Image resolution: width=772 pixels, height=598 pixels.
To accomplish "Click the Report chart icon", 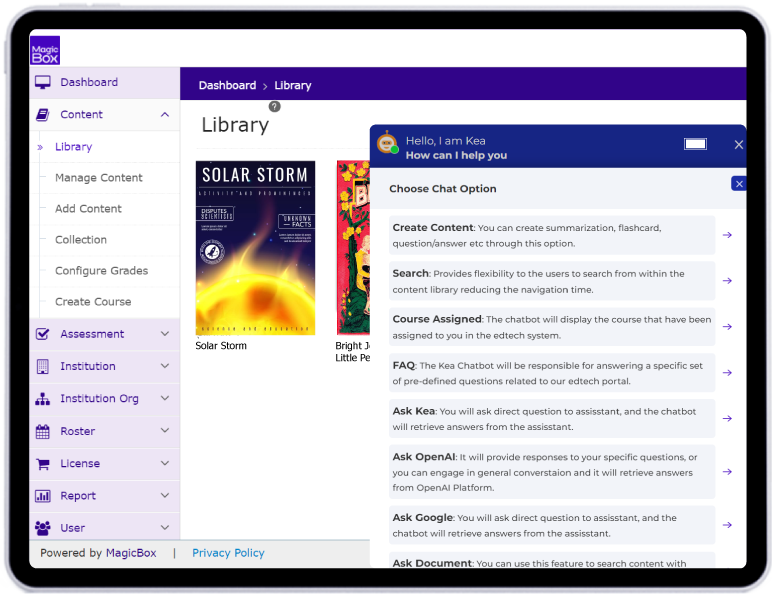I will click(x=43, y=496).
